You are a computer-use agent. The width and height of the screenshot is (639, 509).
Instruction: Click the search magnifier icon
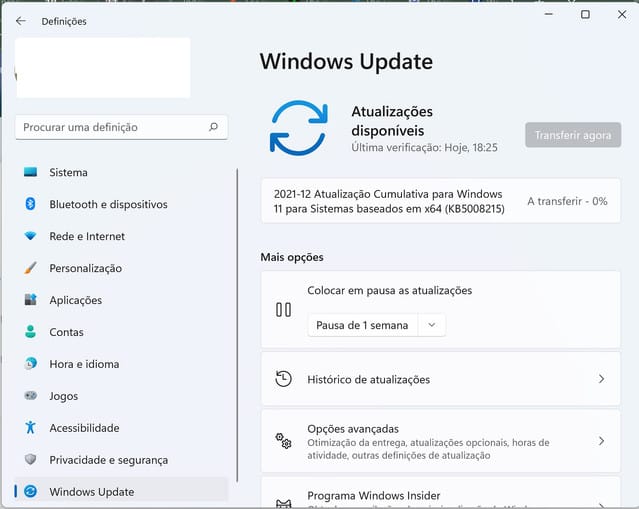point(214,127)
